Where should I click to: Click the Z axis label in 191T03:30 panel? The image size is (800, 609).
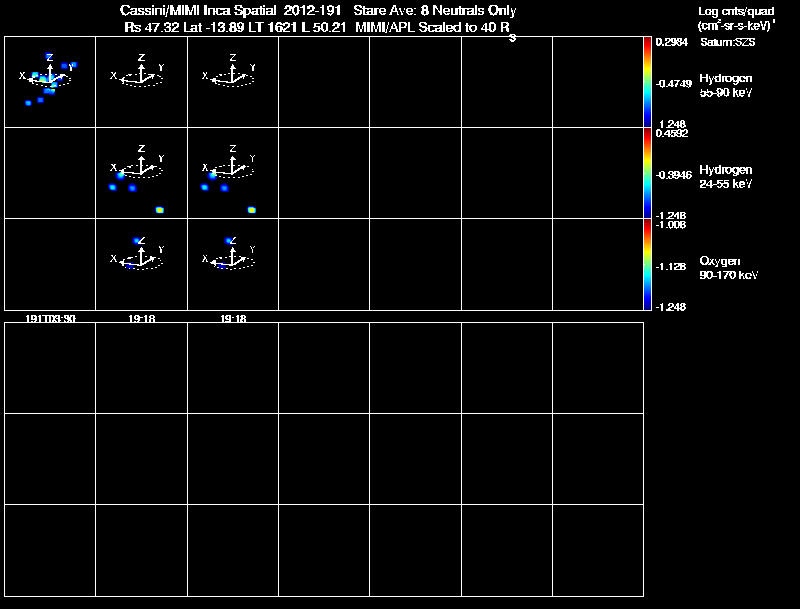49,57
